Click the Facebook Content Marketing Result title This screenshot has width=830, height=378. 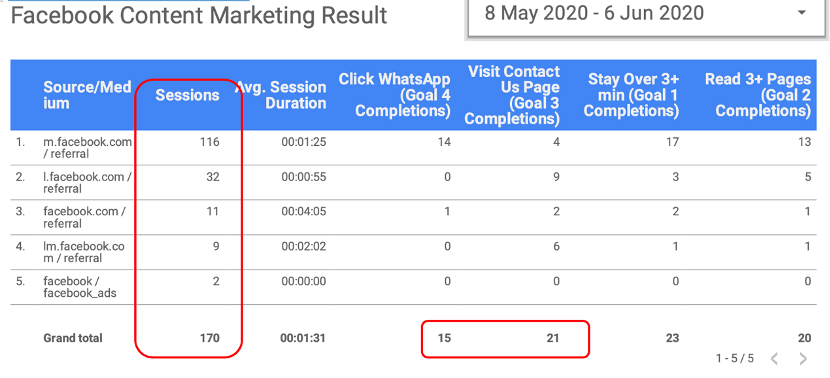[199, 16]
